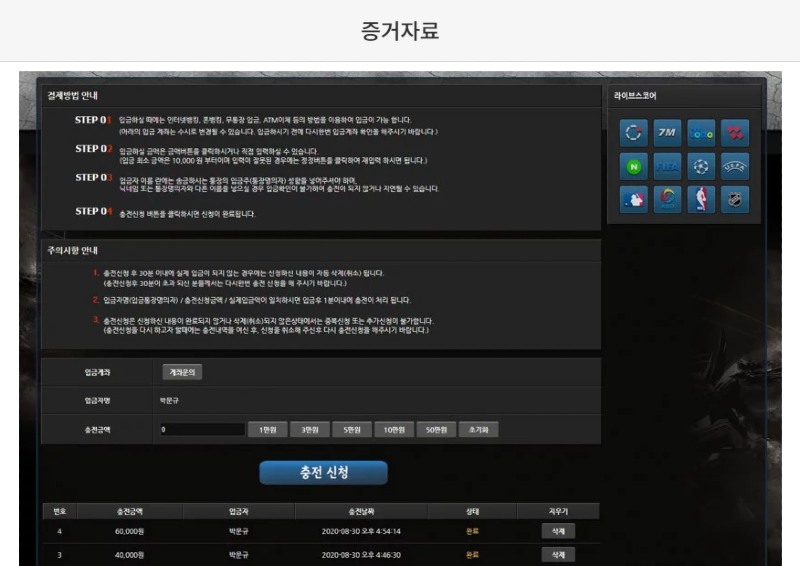The image size is (800, 566).
Task: Open the Champions League ball icon
Action: pos(701,166)
